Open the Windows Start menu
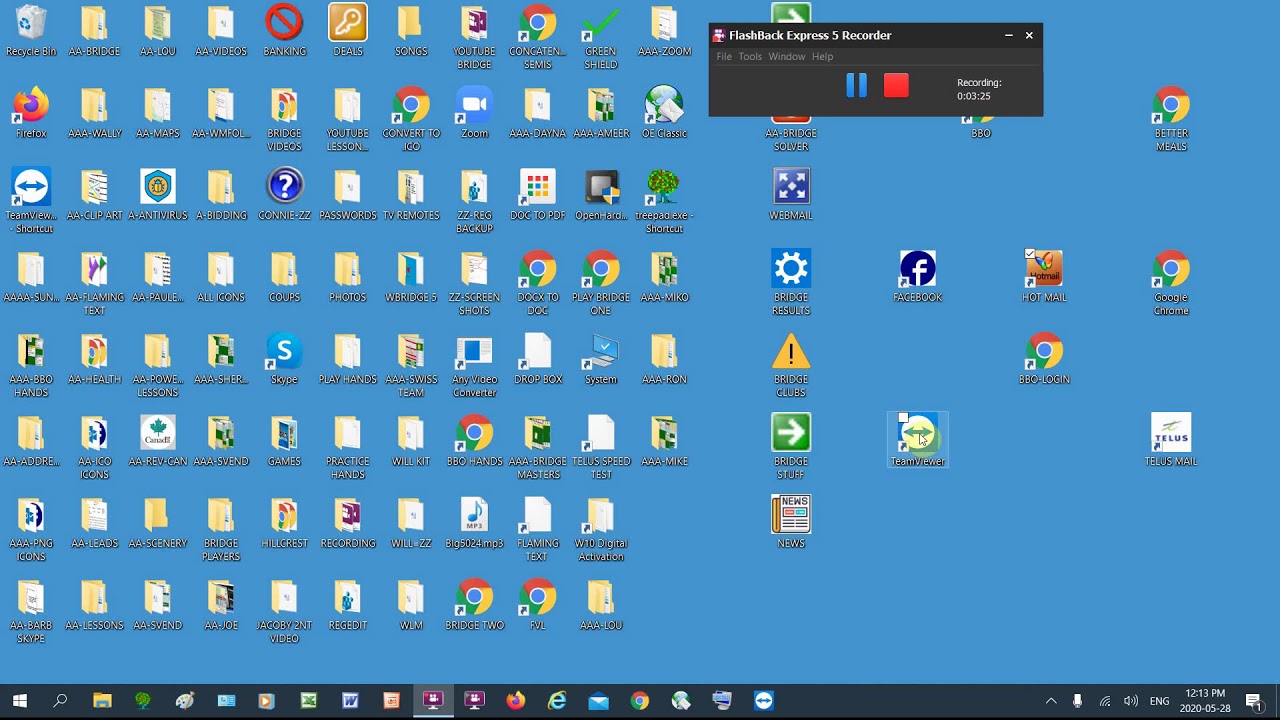 click(20, 701)
